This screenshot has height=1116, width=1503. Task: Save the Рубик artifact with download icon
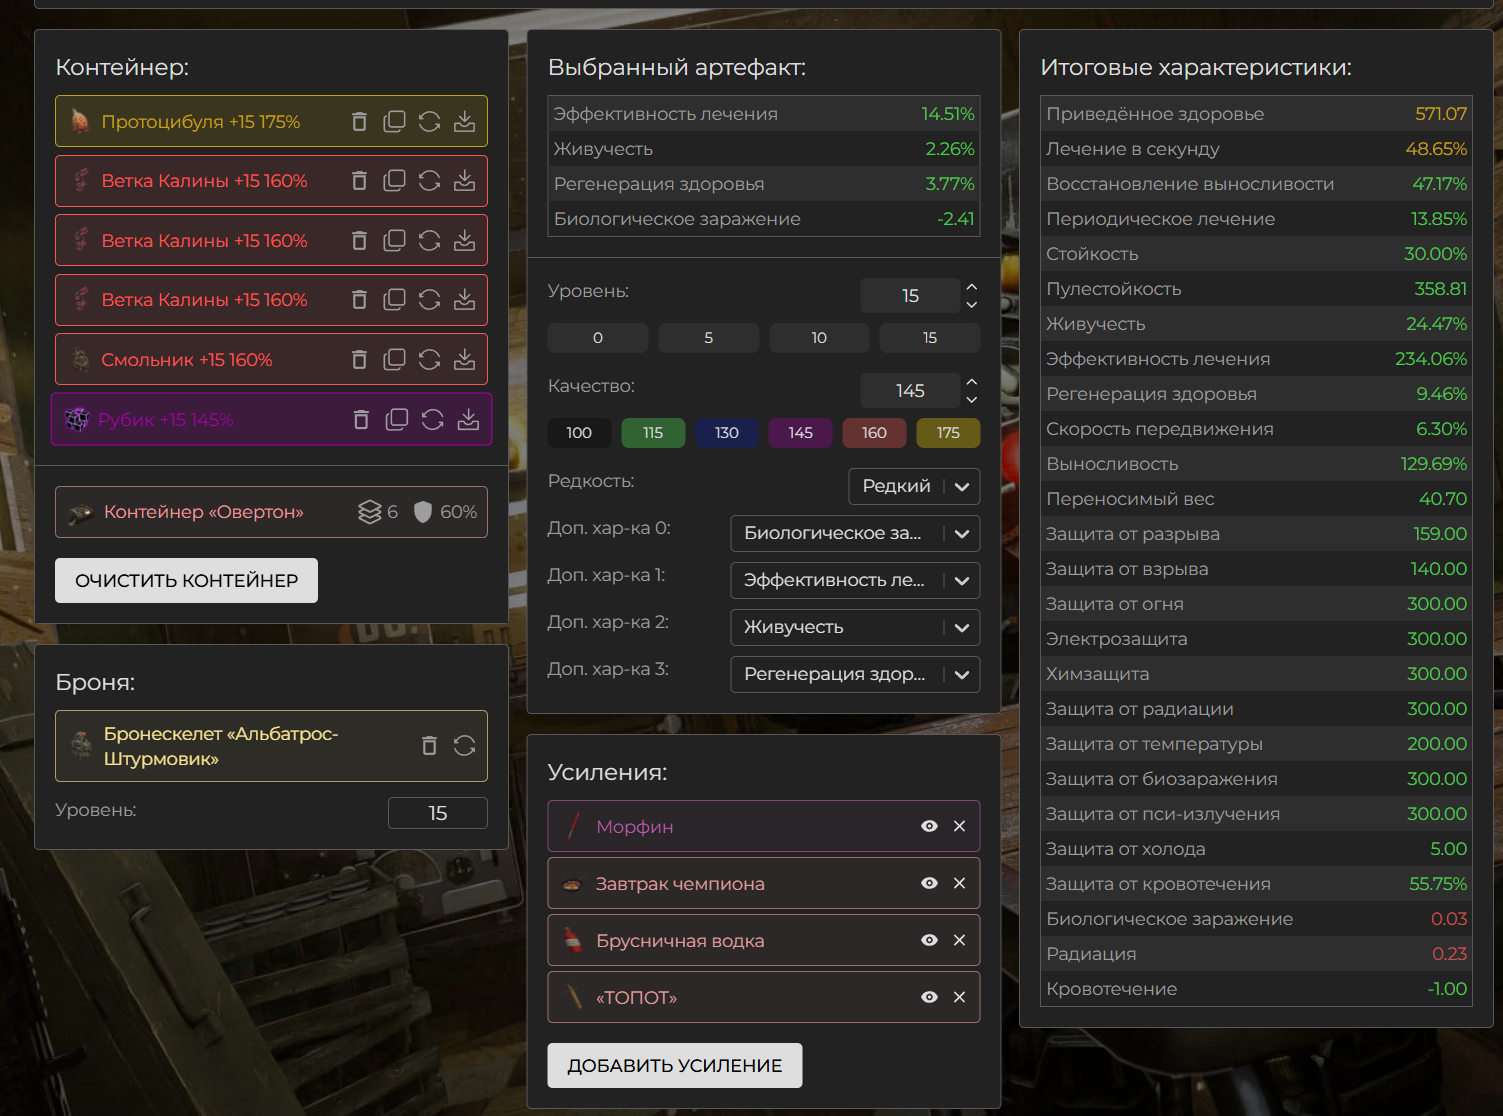coord(468,420)
